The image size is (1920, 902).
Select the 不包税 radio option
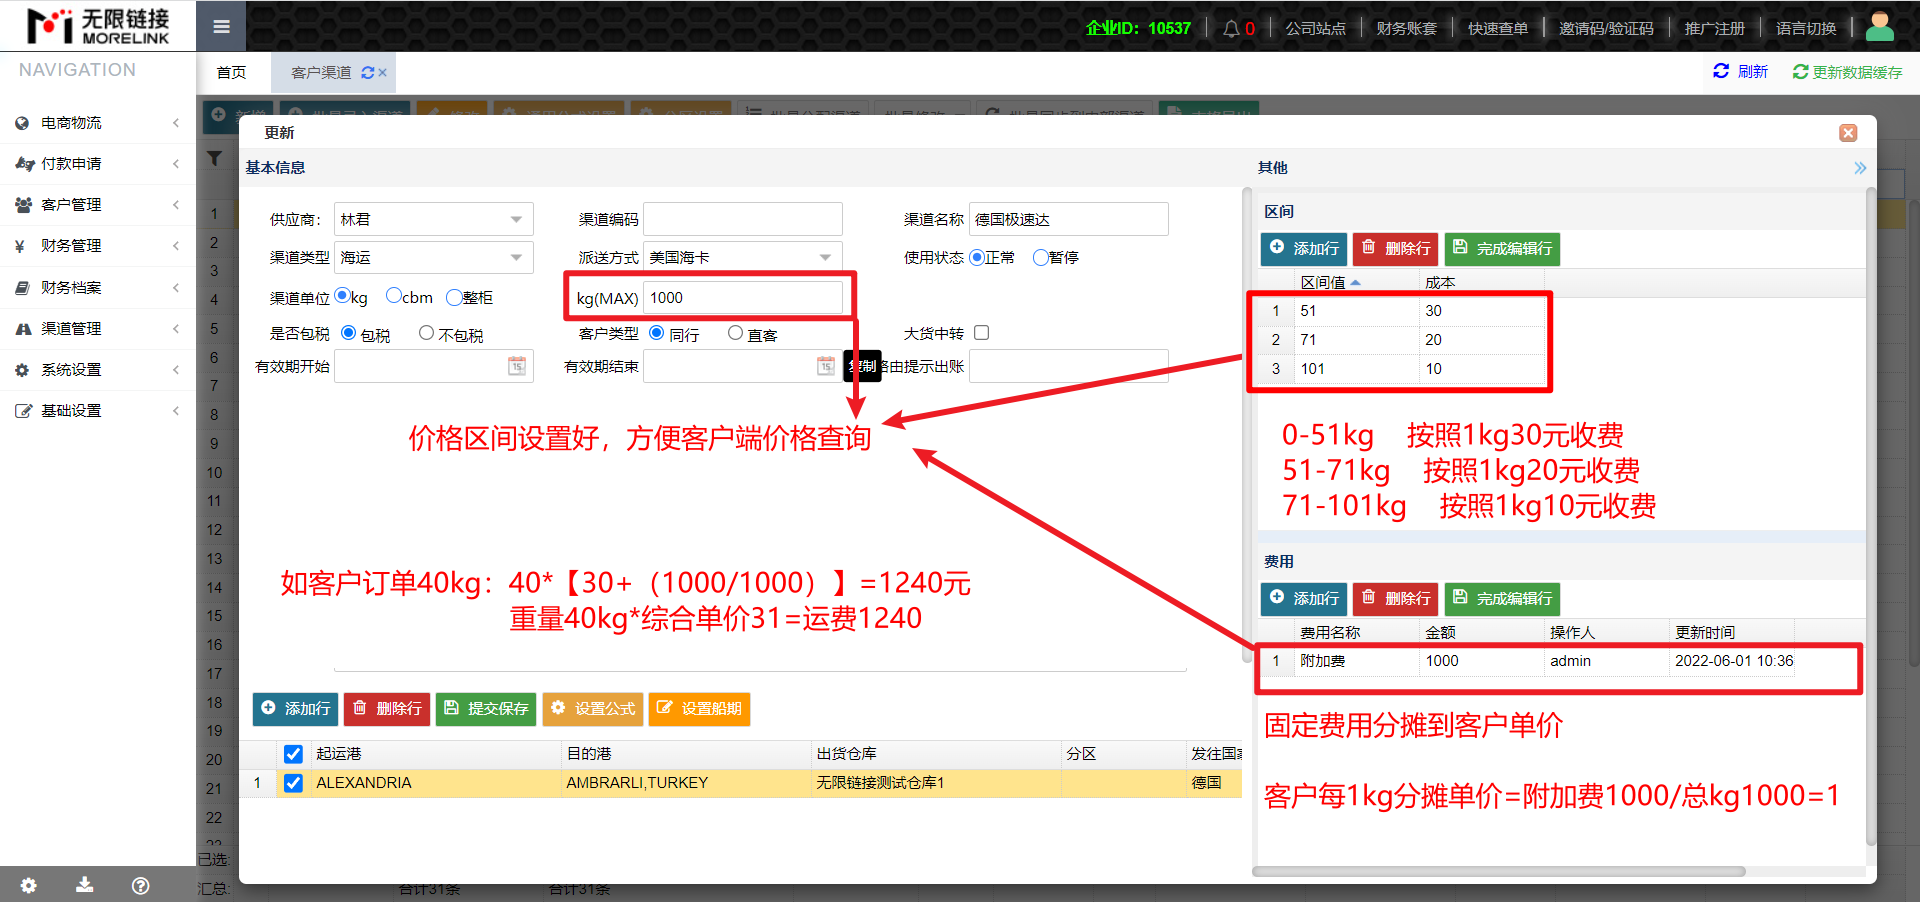tap(426, 333)
